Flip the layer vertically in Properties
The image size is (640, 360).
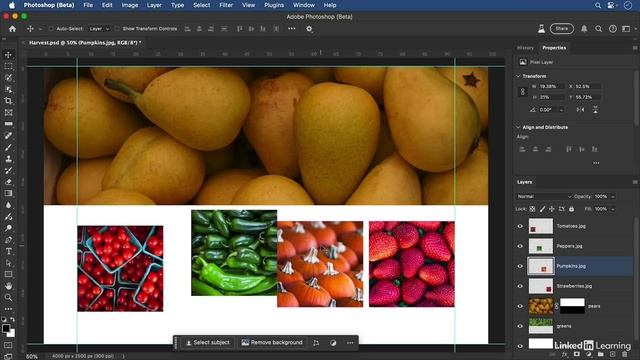click(x=596, y=109)
